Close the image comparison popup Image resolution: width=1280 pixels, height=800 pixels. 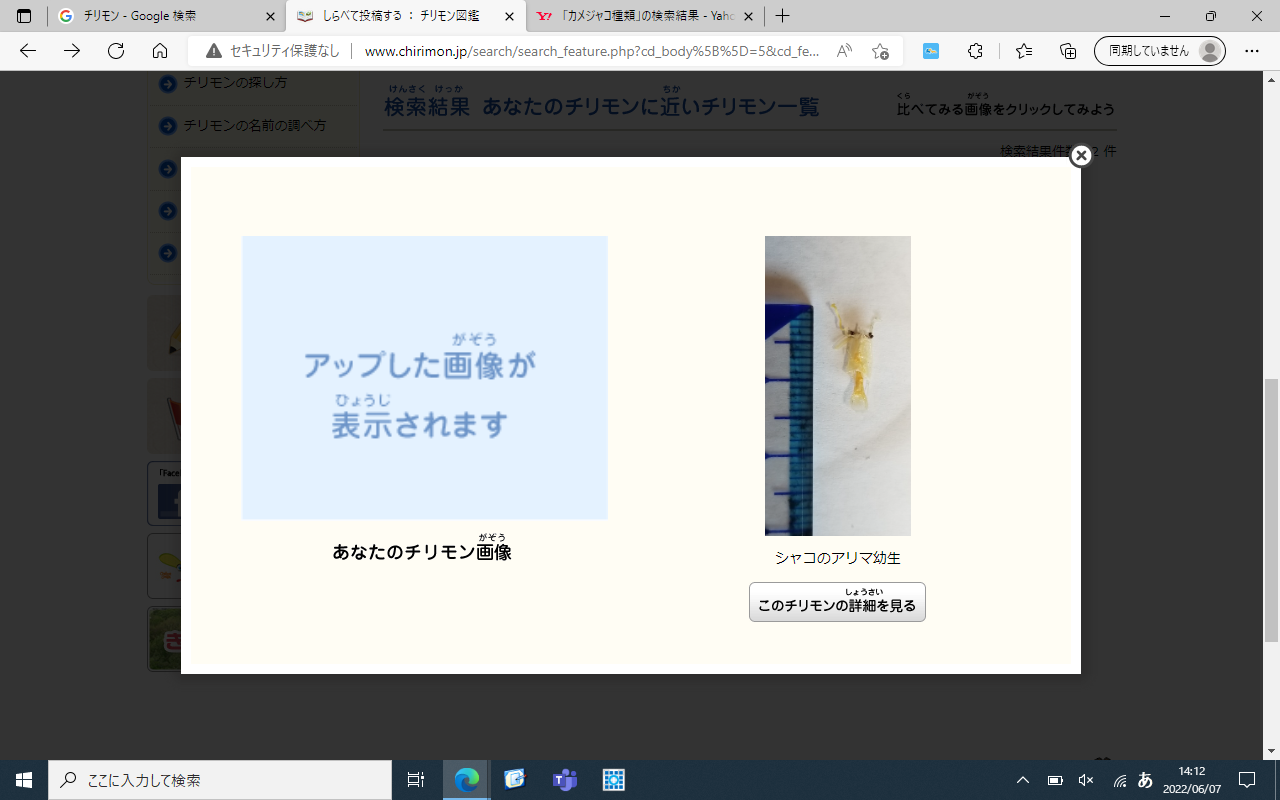(1080, 156)
